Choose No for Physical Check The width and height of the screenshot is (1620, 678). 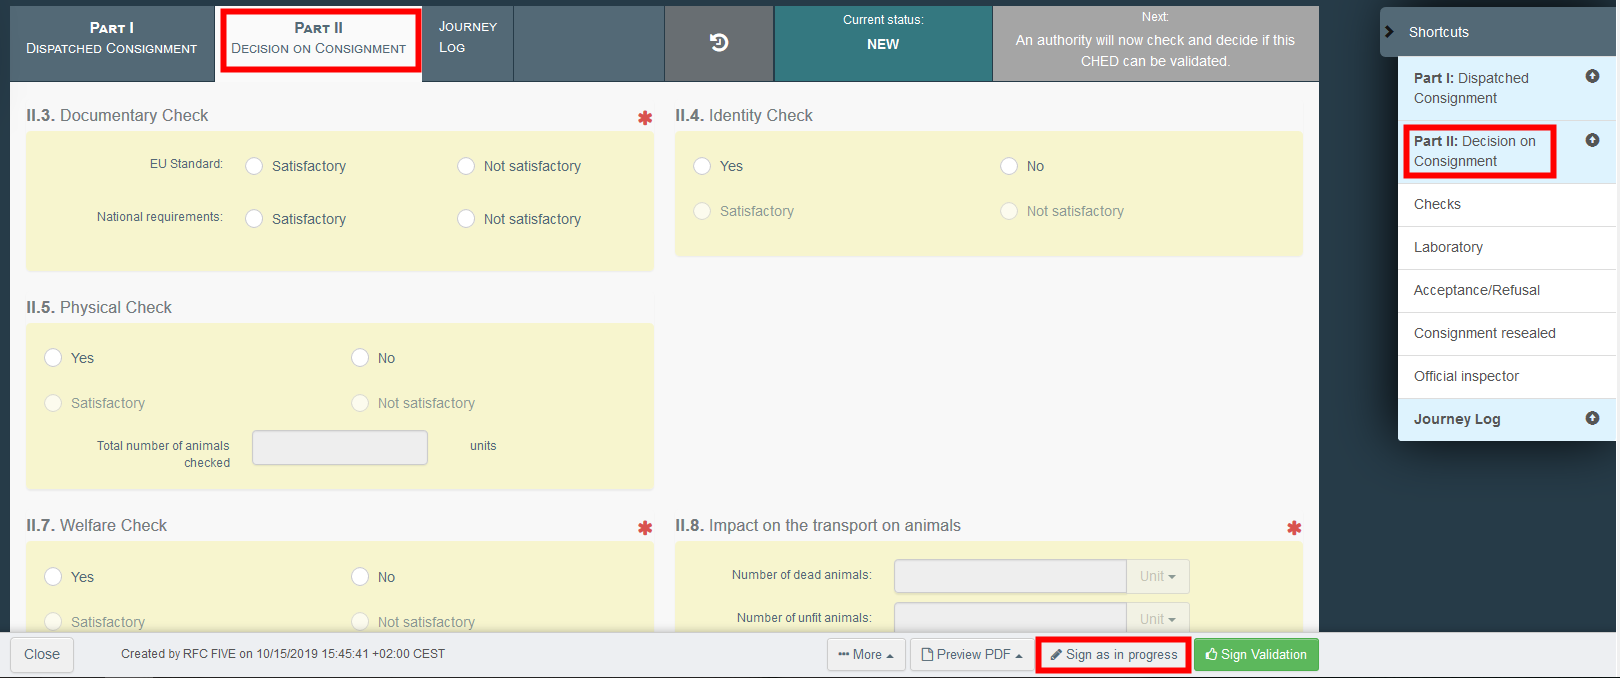tap(360, 358)
